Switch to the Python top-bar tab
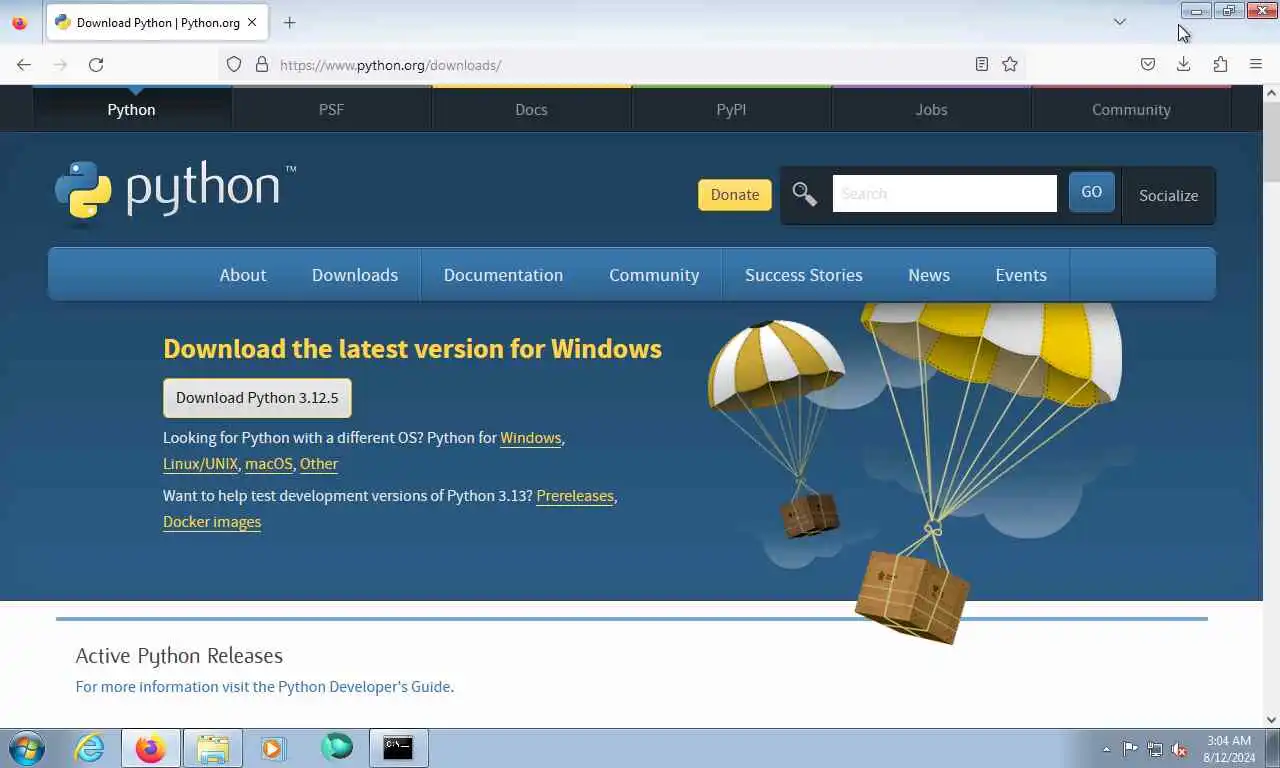1280x768 pixels. [x=132, y=110]
